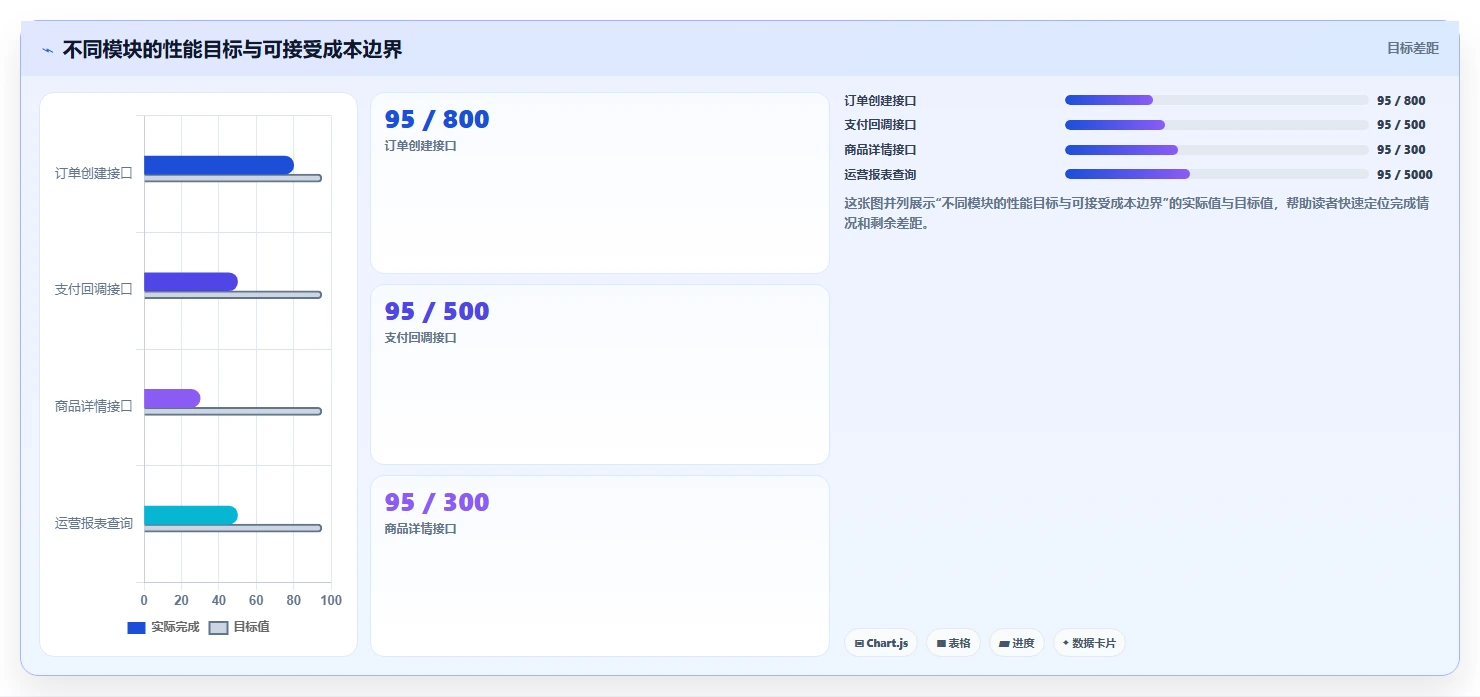Click the 支付回调接口 progress bar
The image size is (1480, 697).
coord(1217,125)
